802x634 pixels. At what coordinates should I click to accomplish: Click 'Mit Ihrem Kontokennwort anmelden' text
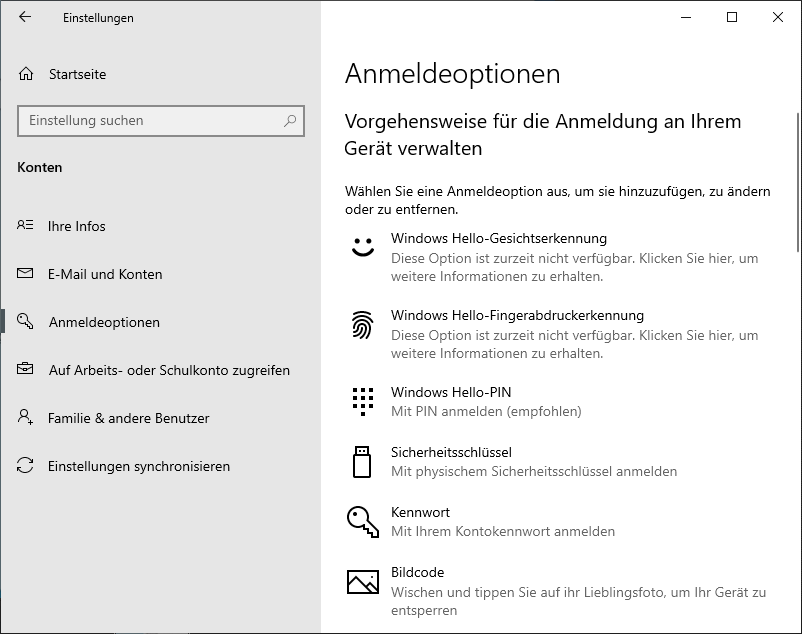(503, 532)
